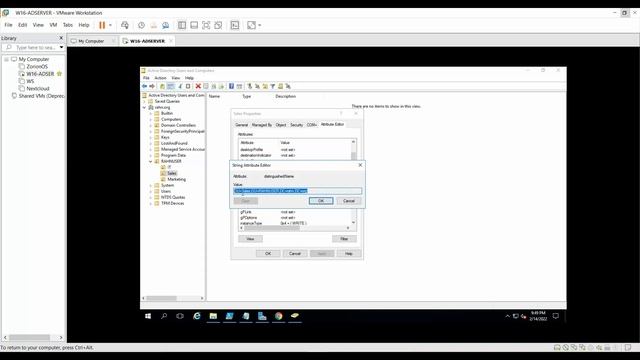Go back in Active Directory Users console
The height and width of the screenshot is (360, 640).
point(144,86)
